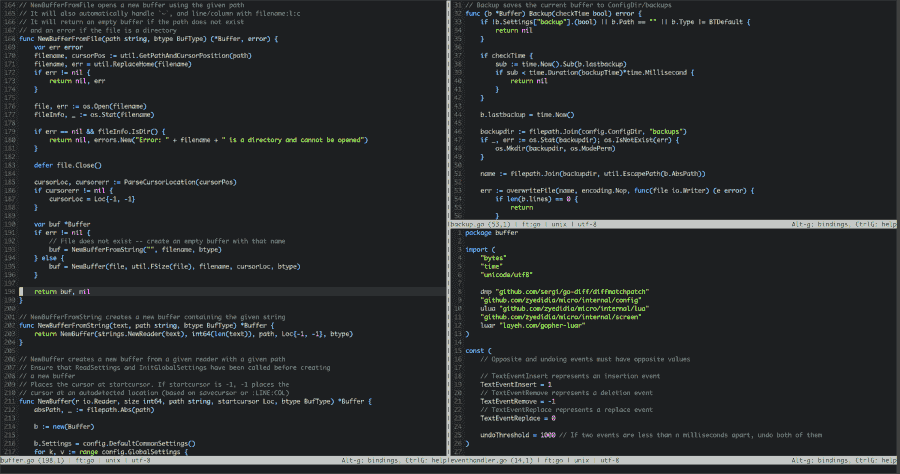This screenshot has width=900, height=474.
Task: Click the os.Stat(filename) line
Action: coord(94,115)
